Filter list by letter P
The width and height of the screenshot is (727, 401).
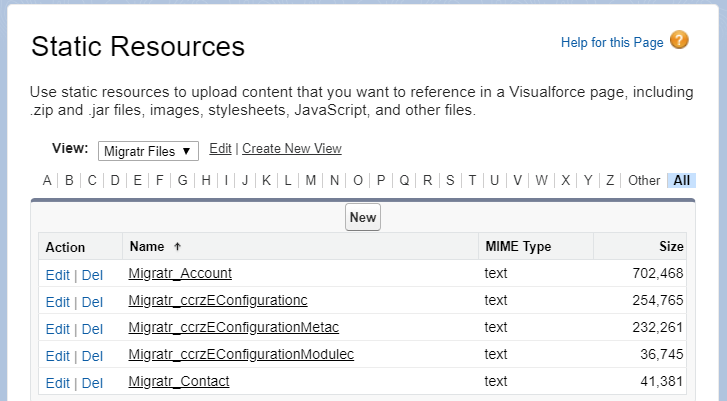point(381,180)
